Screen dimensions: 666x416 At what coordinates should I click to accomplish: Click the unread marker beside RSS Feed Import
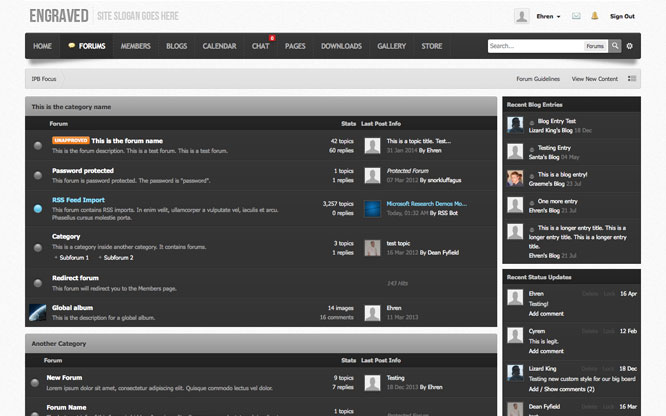(x=37, y=205)
